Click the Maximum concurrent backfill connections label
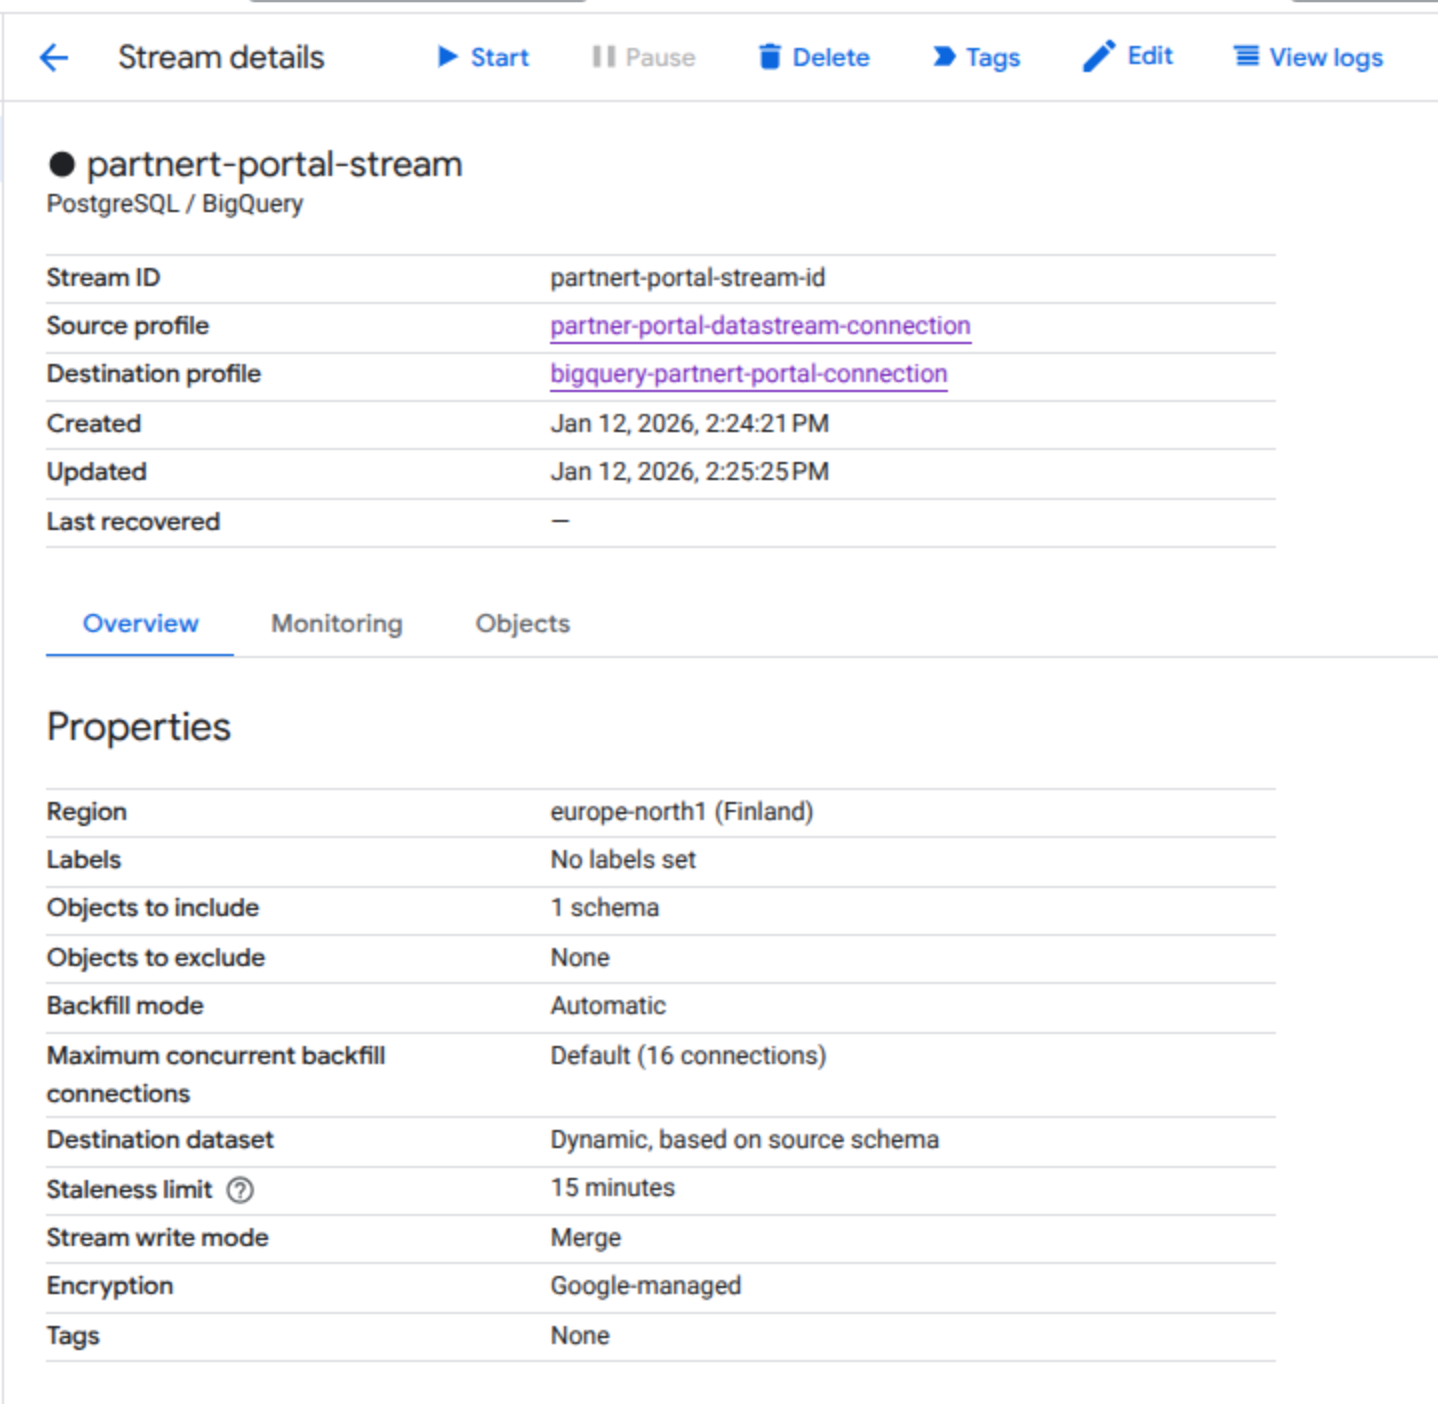Viewport: 1438px width, 1404px height. coord(216,1075)
